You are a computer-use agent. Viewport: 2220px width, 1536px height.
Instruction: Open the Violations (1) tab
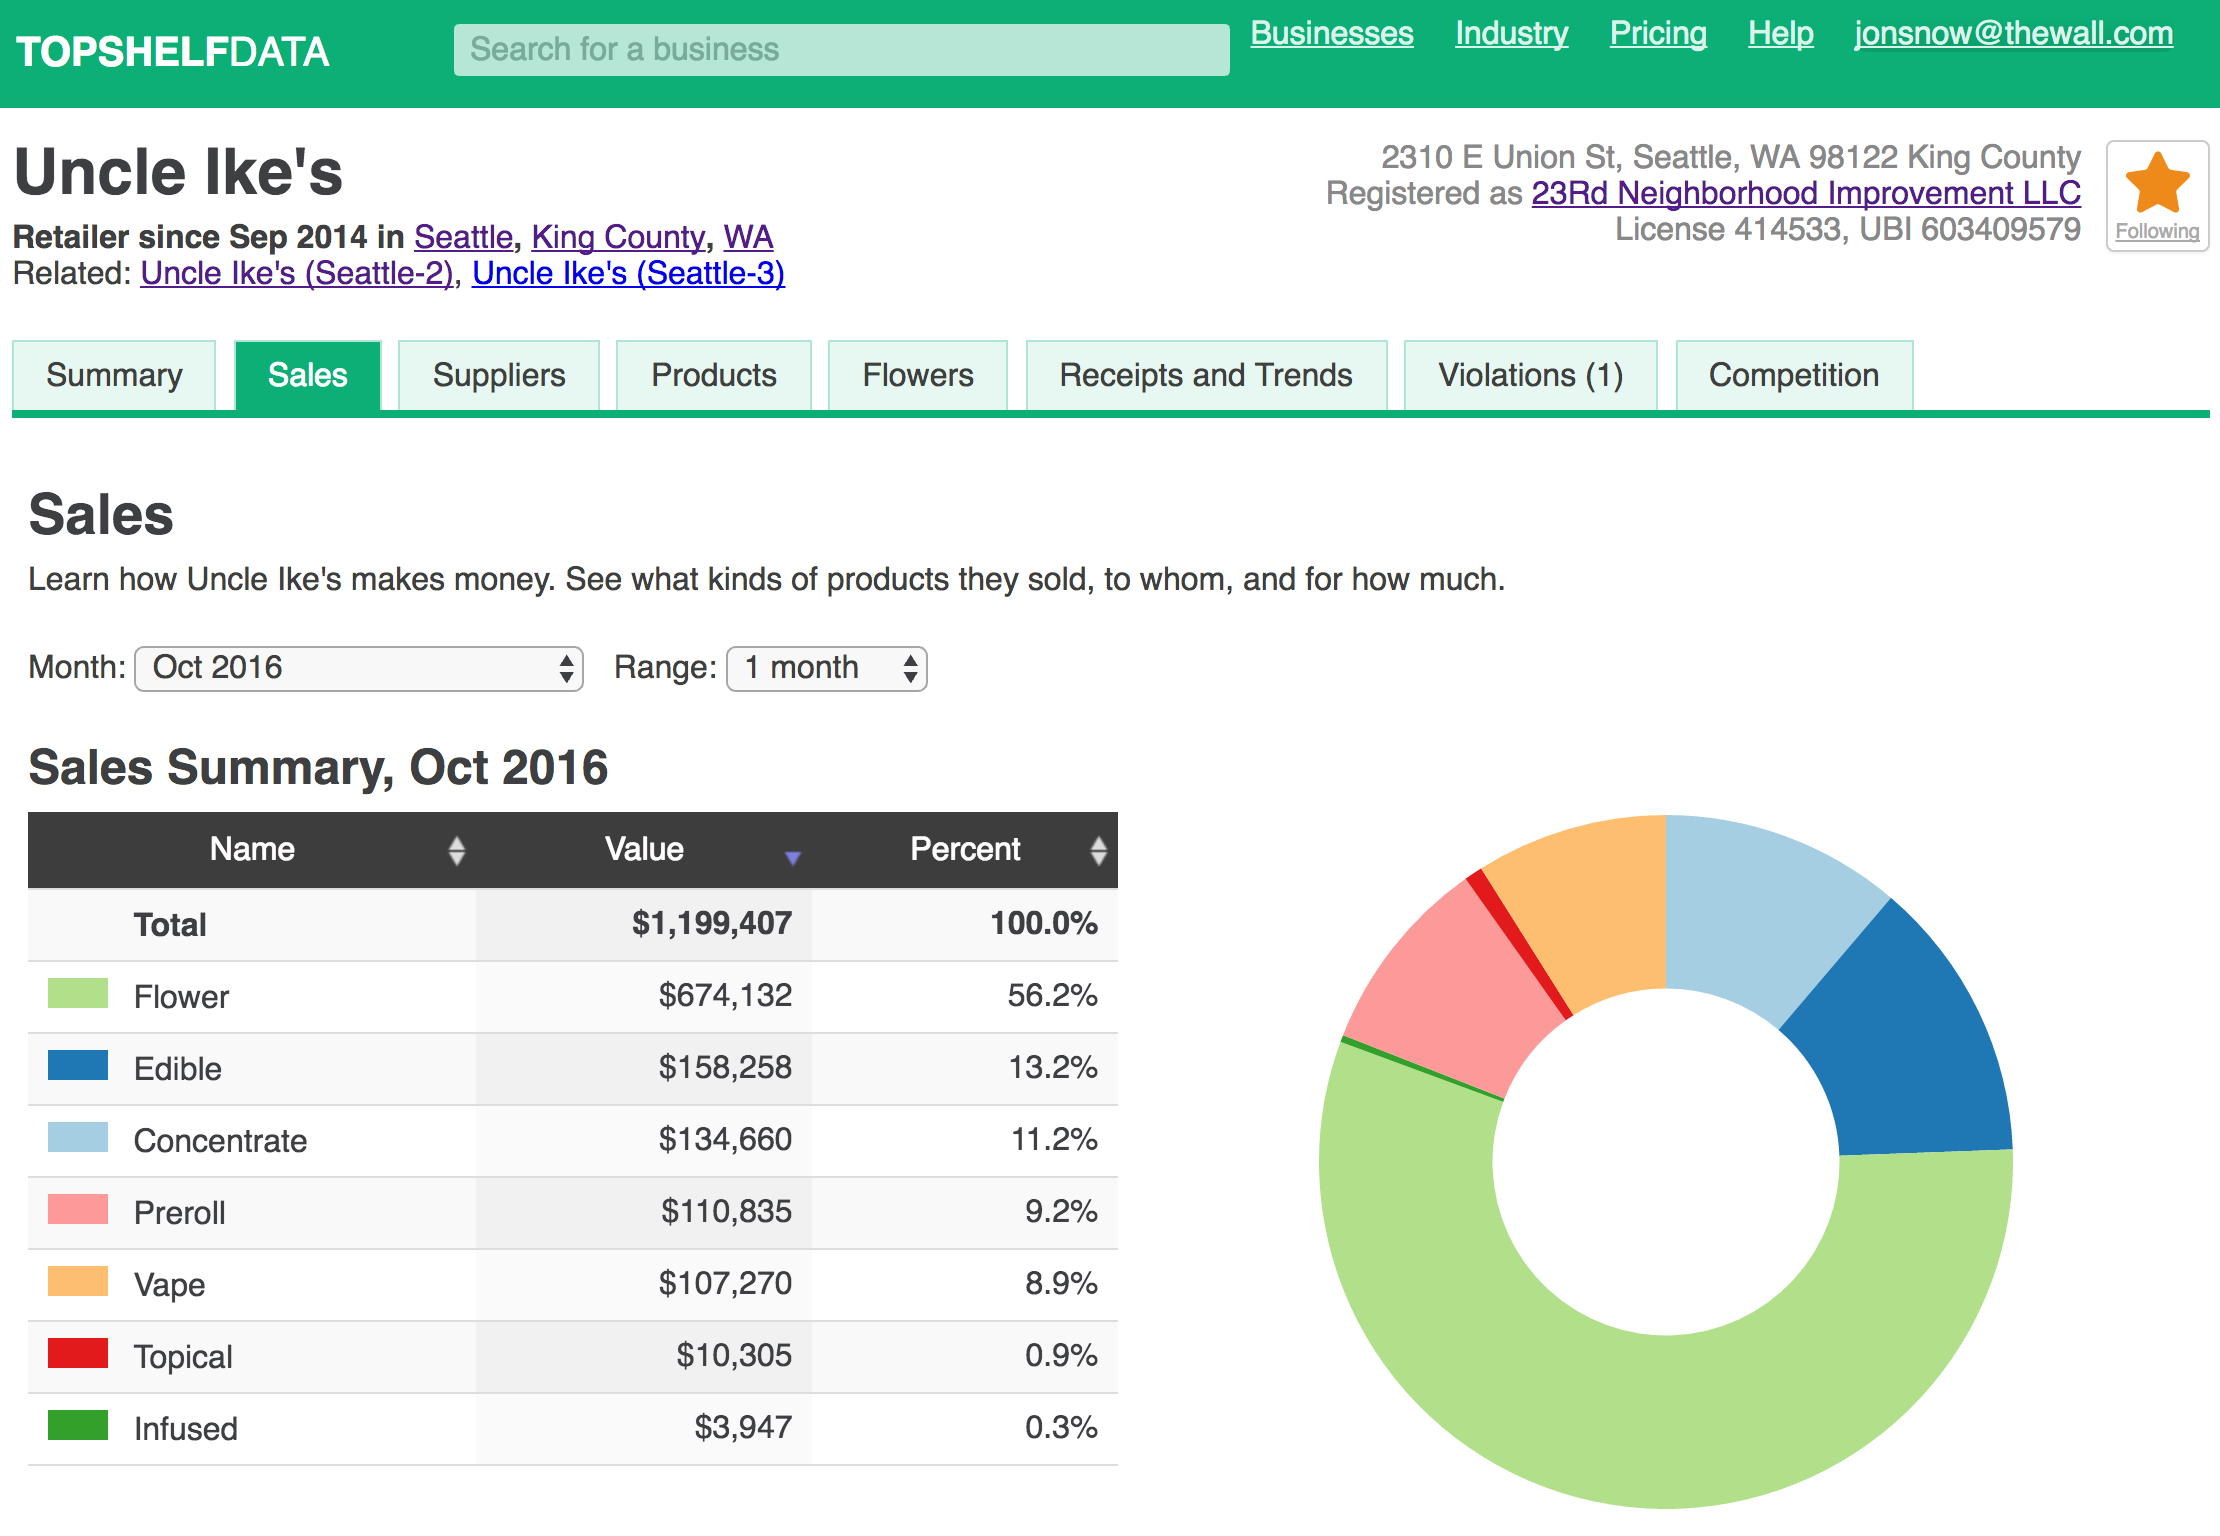tap(1529, 376)
